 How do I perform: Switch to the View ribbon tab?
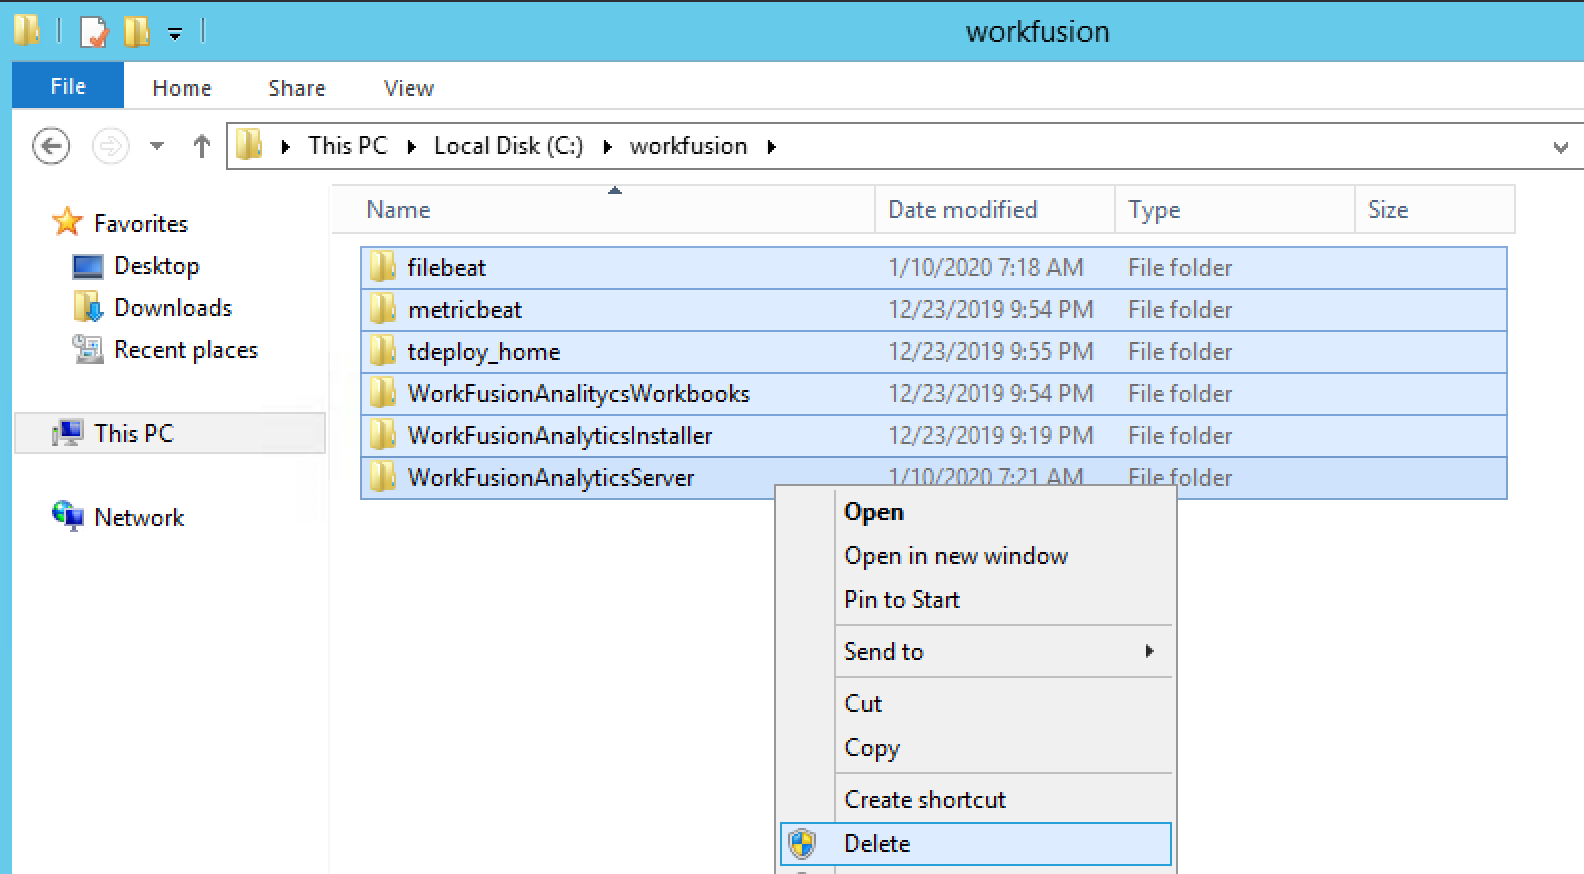(x=409, y=88)
